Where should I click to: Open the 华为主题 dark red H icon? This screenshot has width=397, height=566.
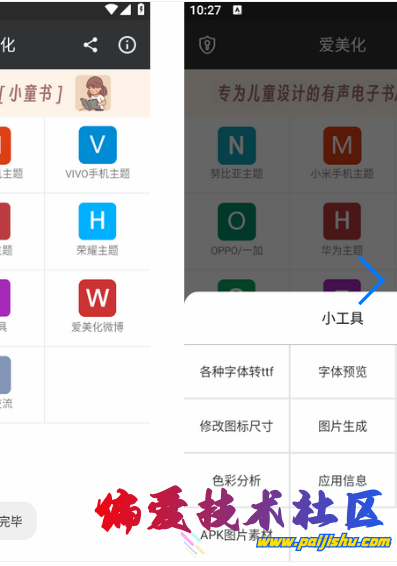point(342,221)
